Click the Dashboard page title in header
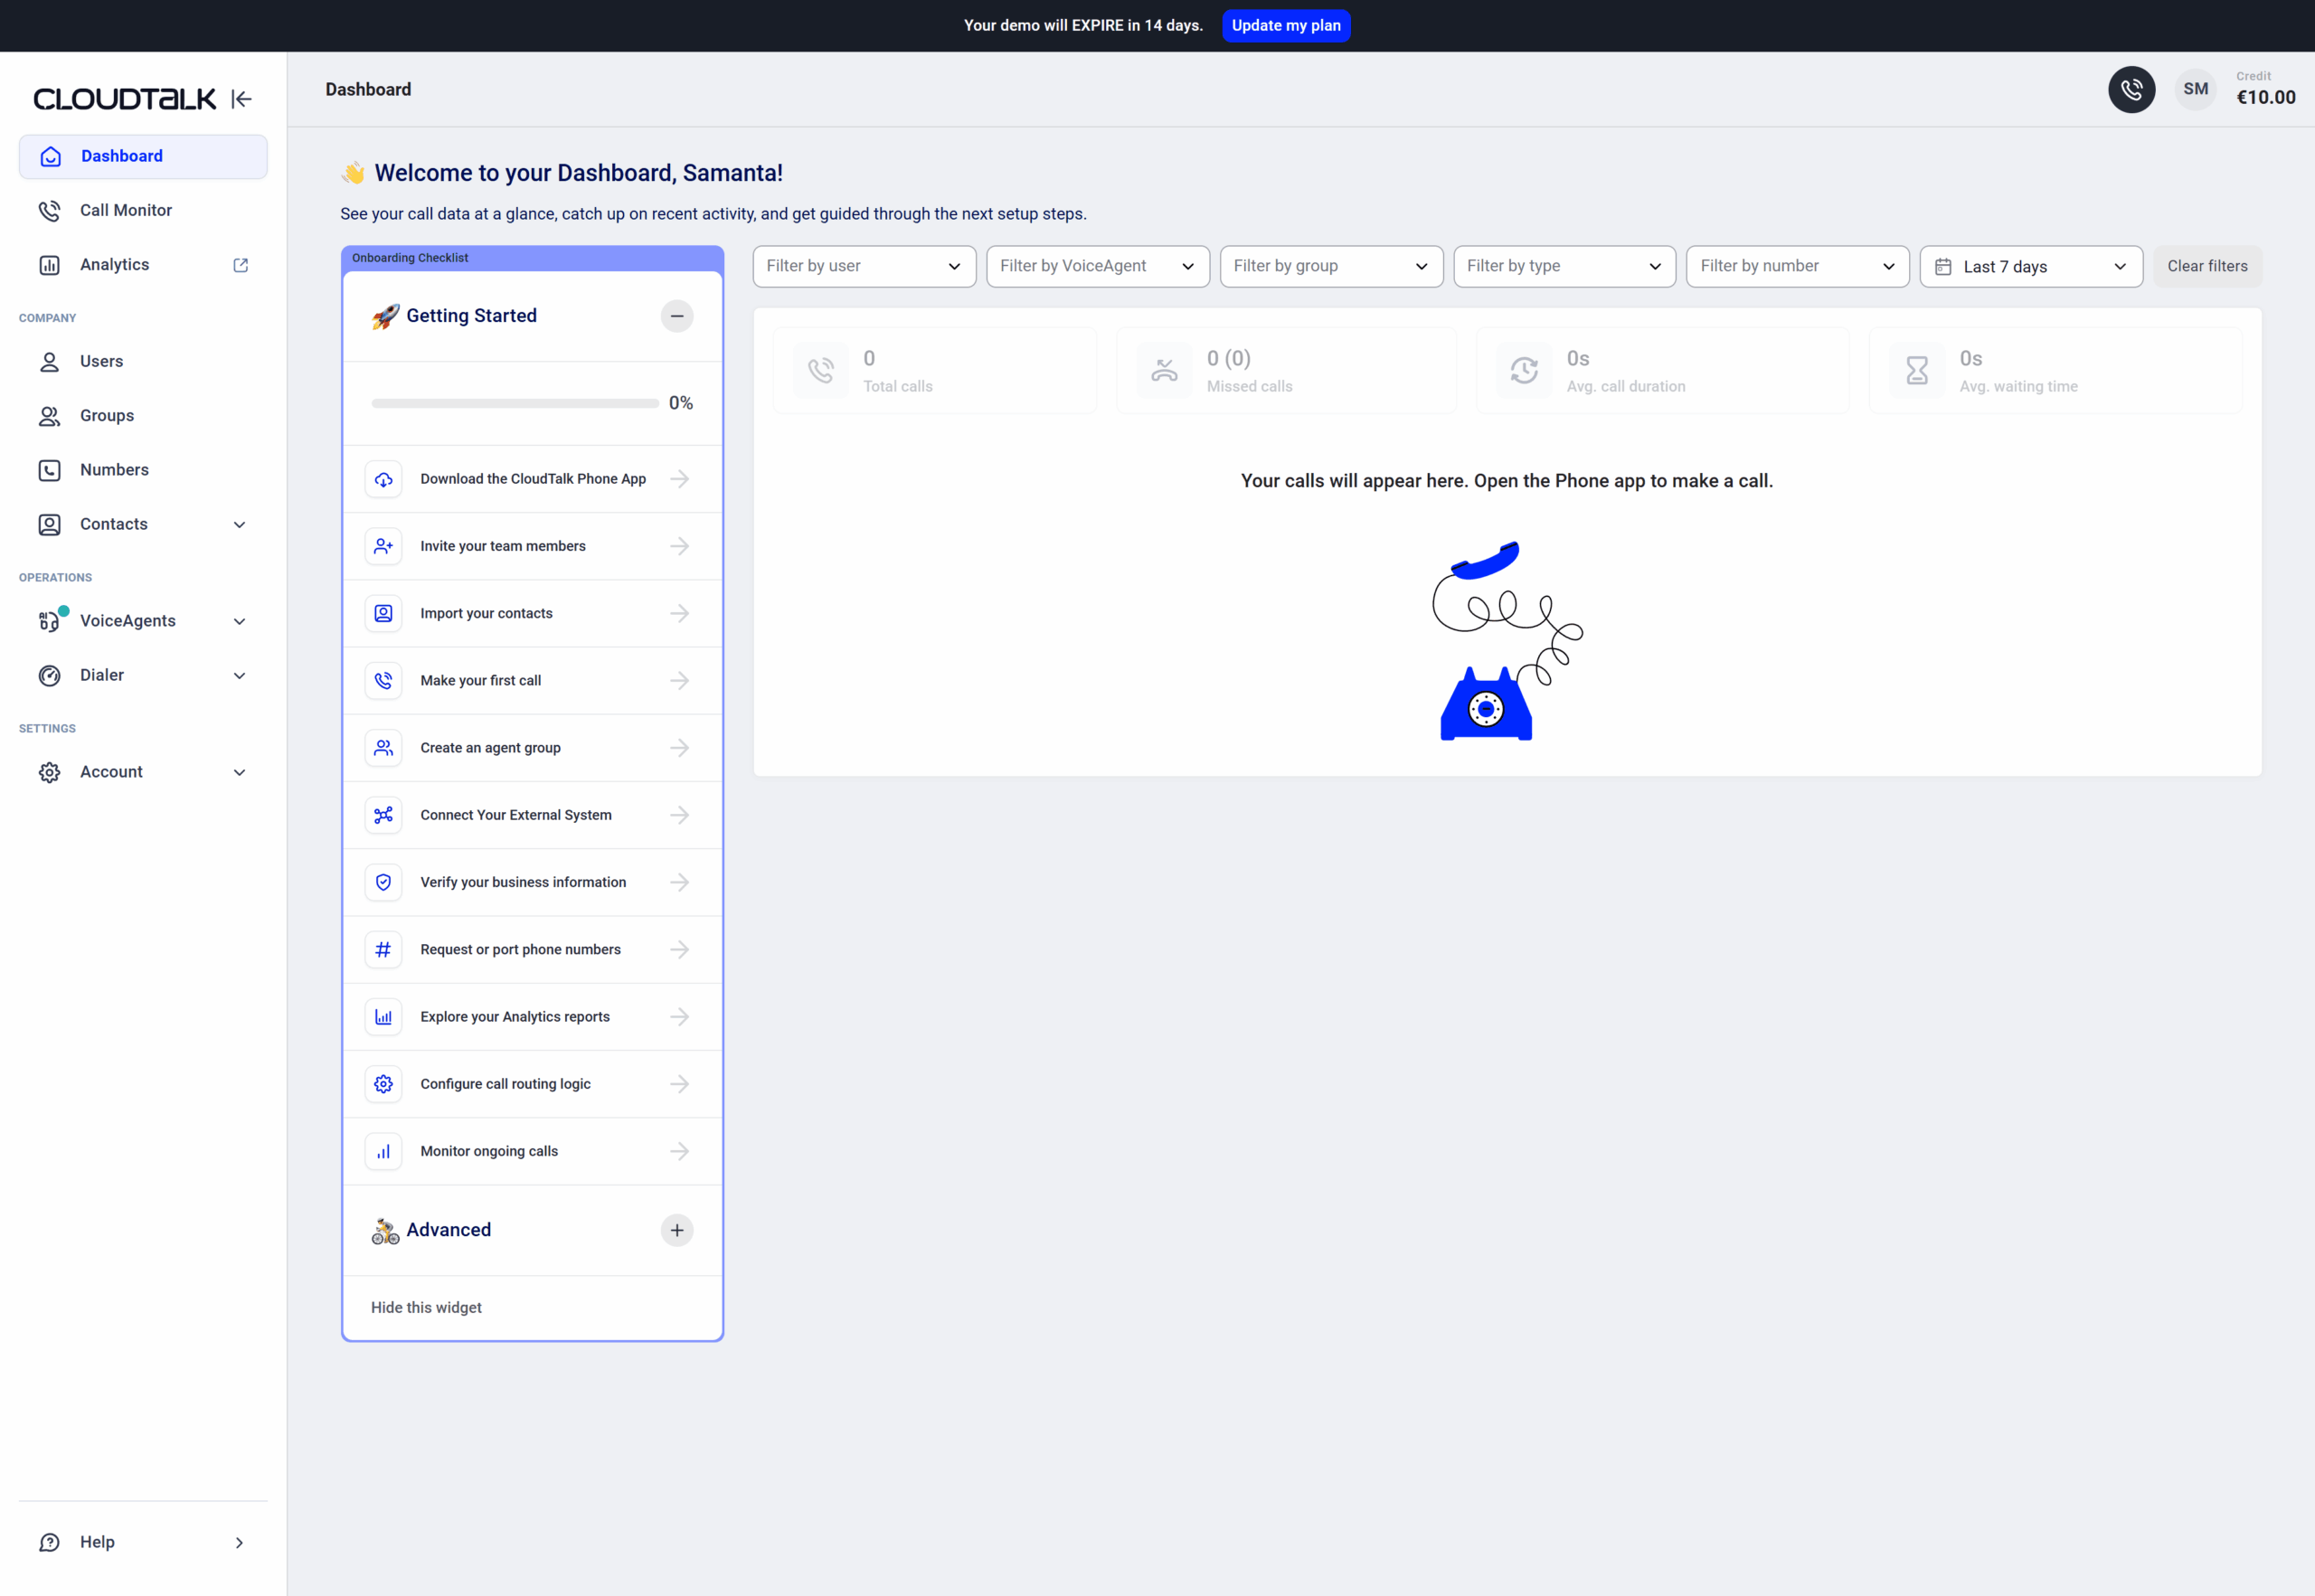2315x1596 pixels. pyautogui.click(x=368, y=90)
